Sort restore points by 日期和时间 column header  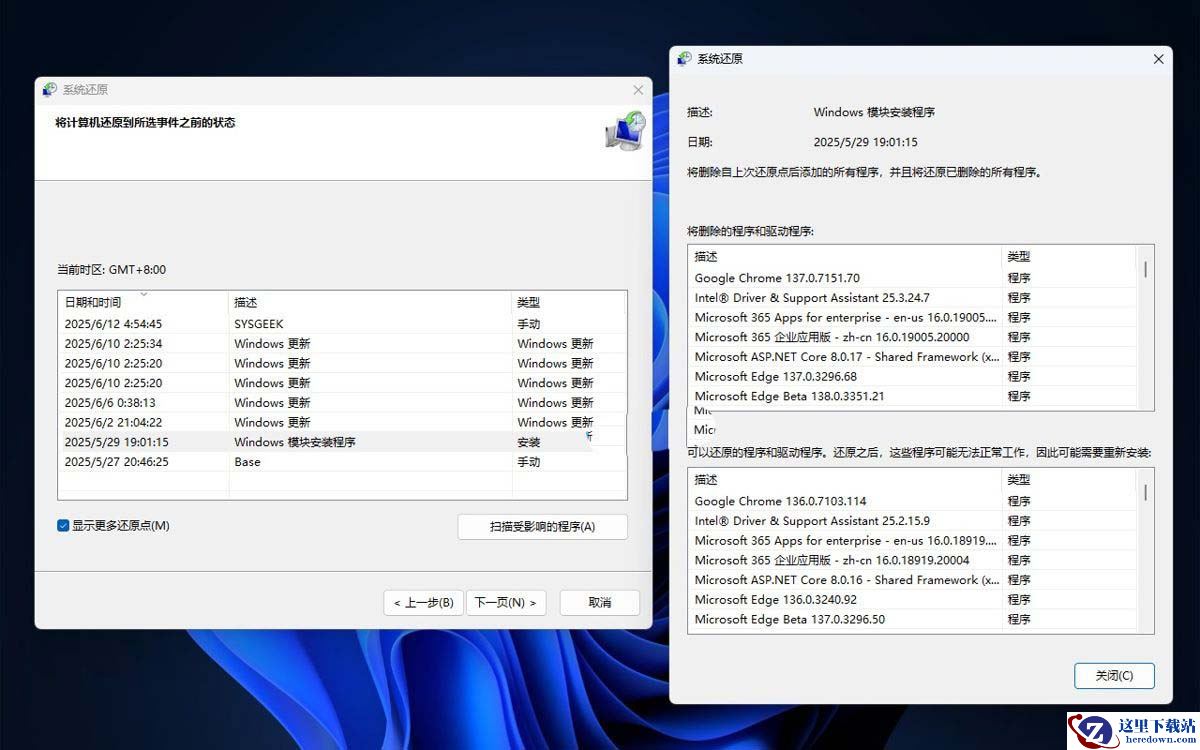point(143,302)
